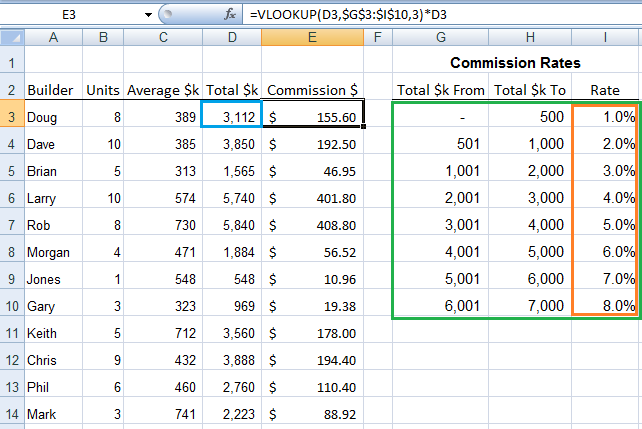
Task: Select column E header
Action: [x=312, y=38]
